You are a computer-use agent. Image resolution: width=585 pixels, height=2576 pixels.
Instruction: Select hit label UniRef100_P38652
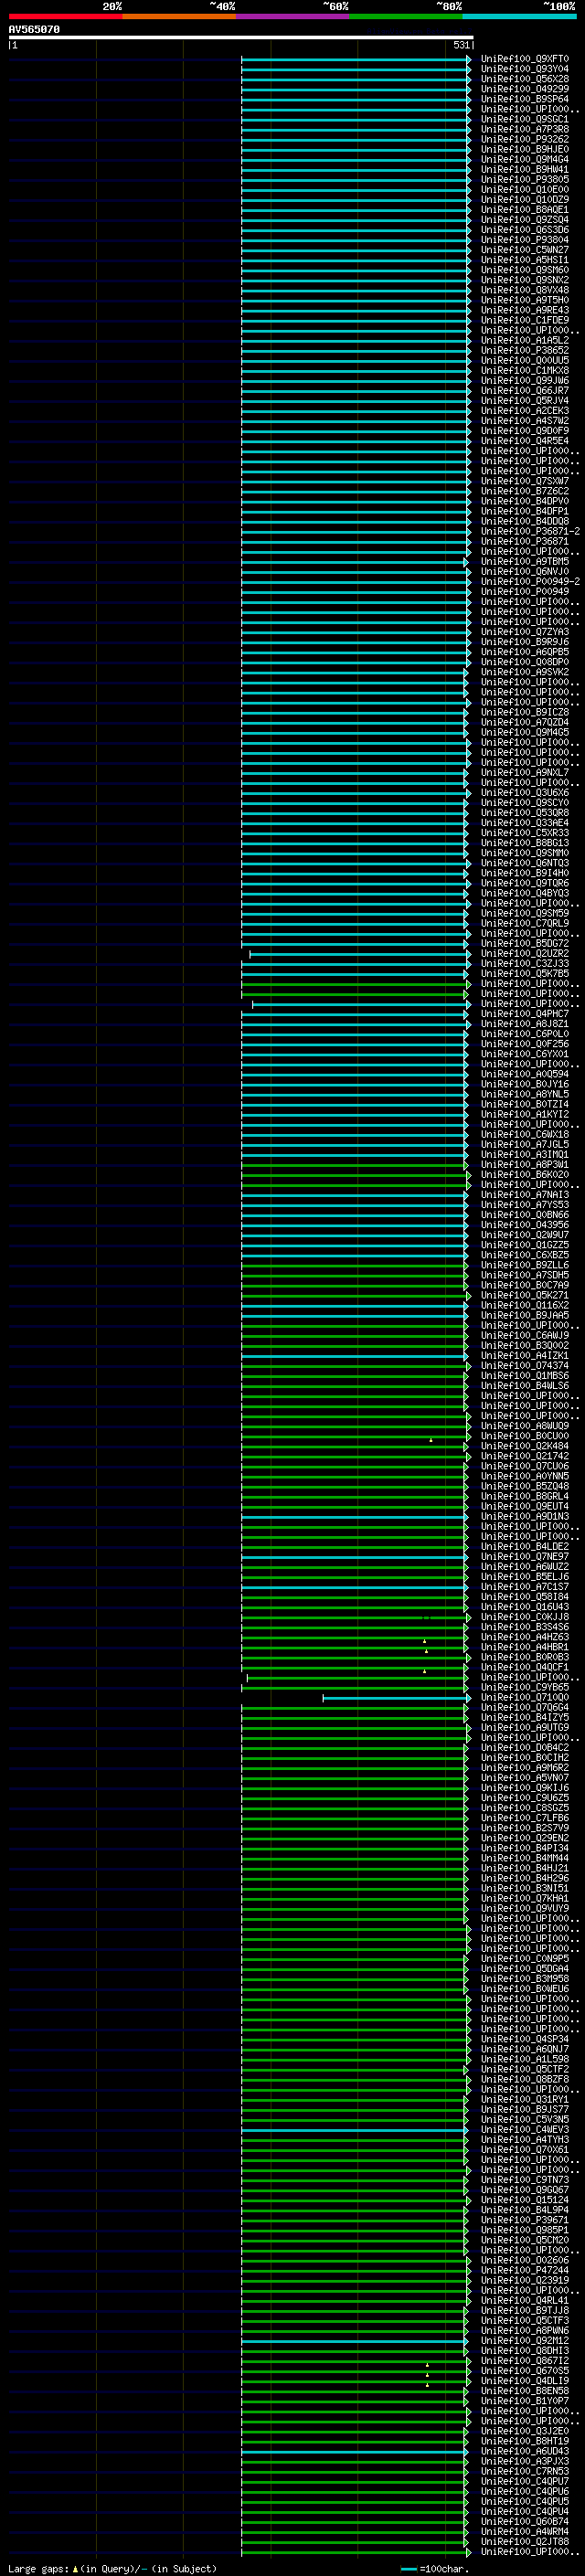click(x=525, y=350)
